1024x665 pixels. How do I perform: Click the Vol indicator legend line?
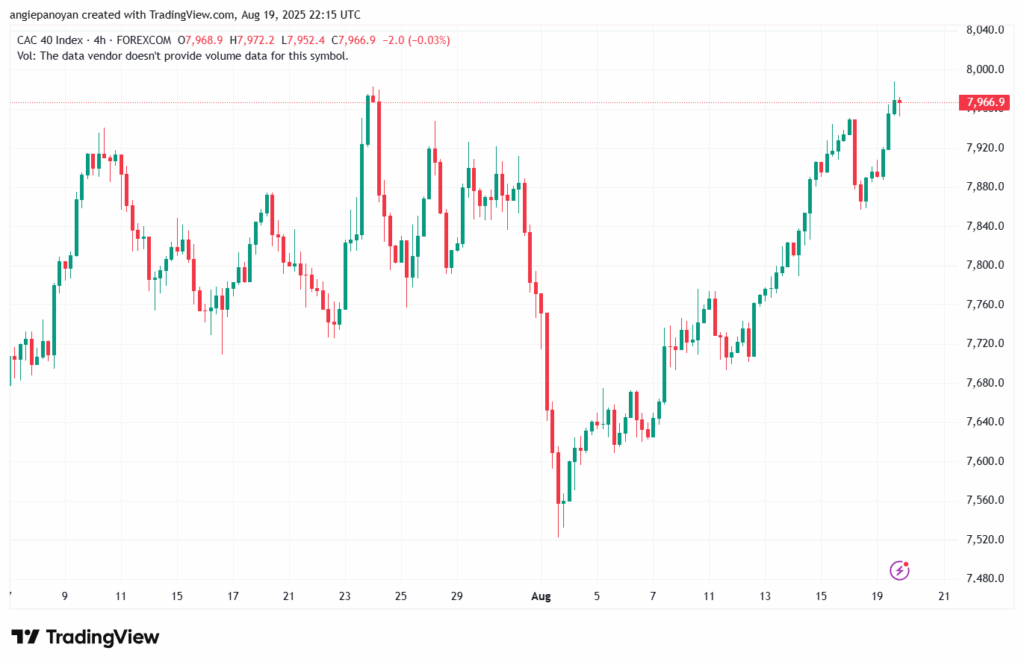pos(183,56)
